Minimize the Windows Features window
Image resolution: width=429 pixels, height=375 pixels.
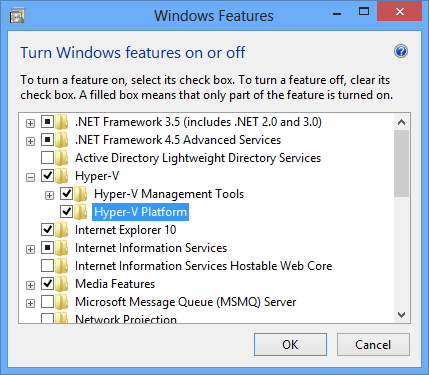337,13
